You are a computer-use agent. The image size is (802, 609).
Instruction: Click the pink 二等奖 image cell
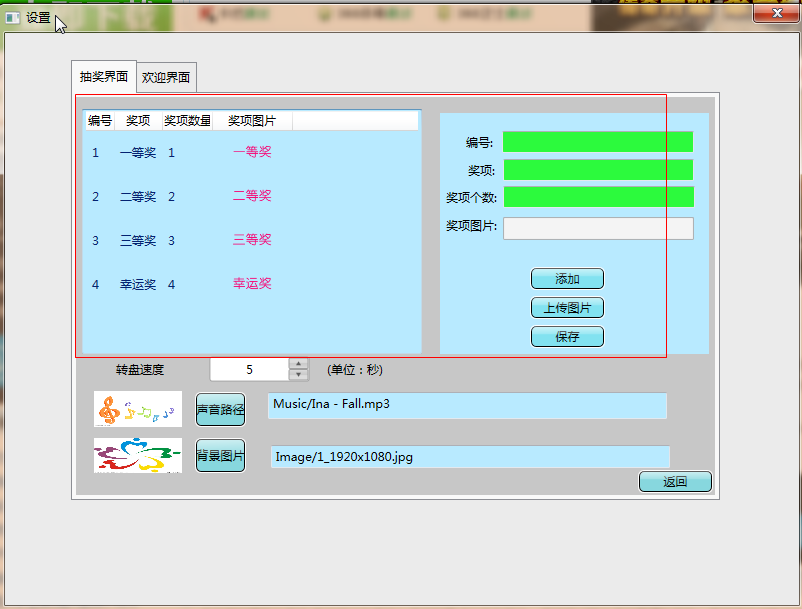tap(252, 196)
